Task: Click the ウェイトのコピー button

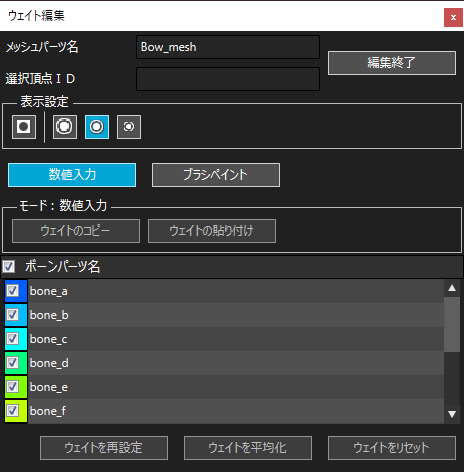Action: click(76, 231)
